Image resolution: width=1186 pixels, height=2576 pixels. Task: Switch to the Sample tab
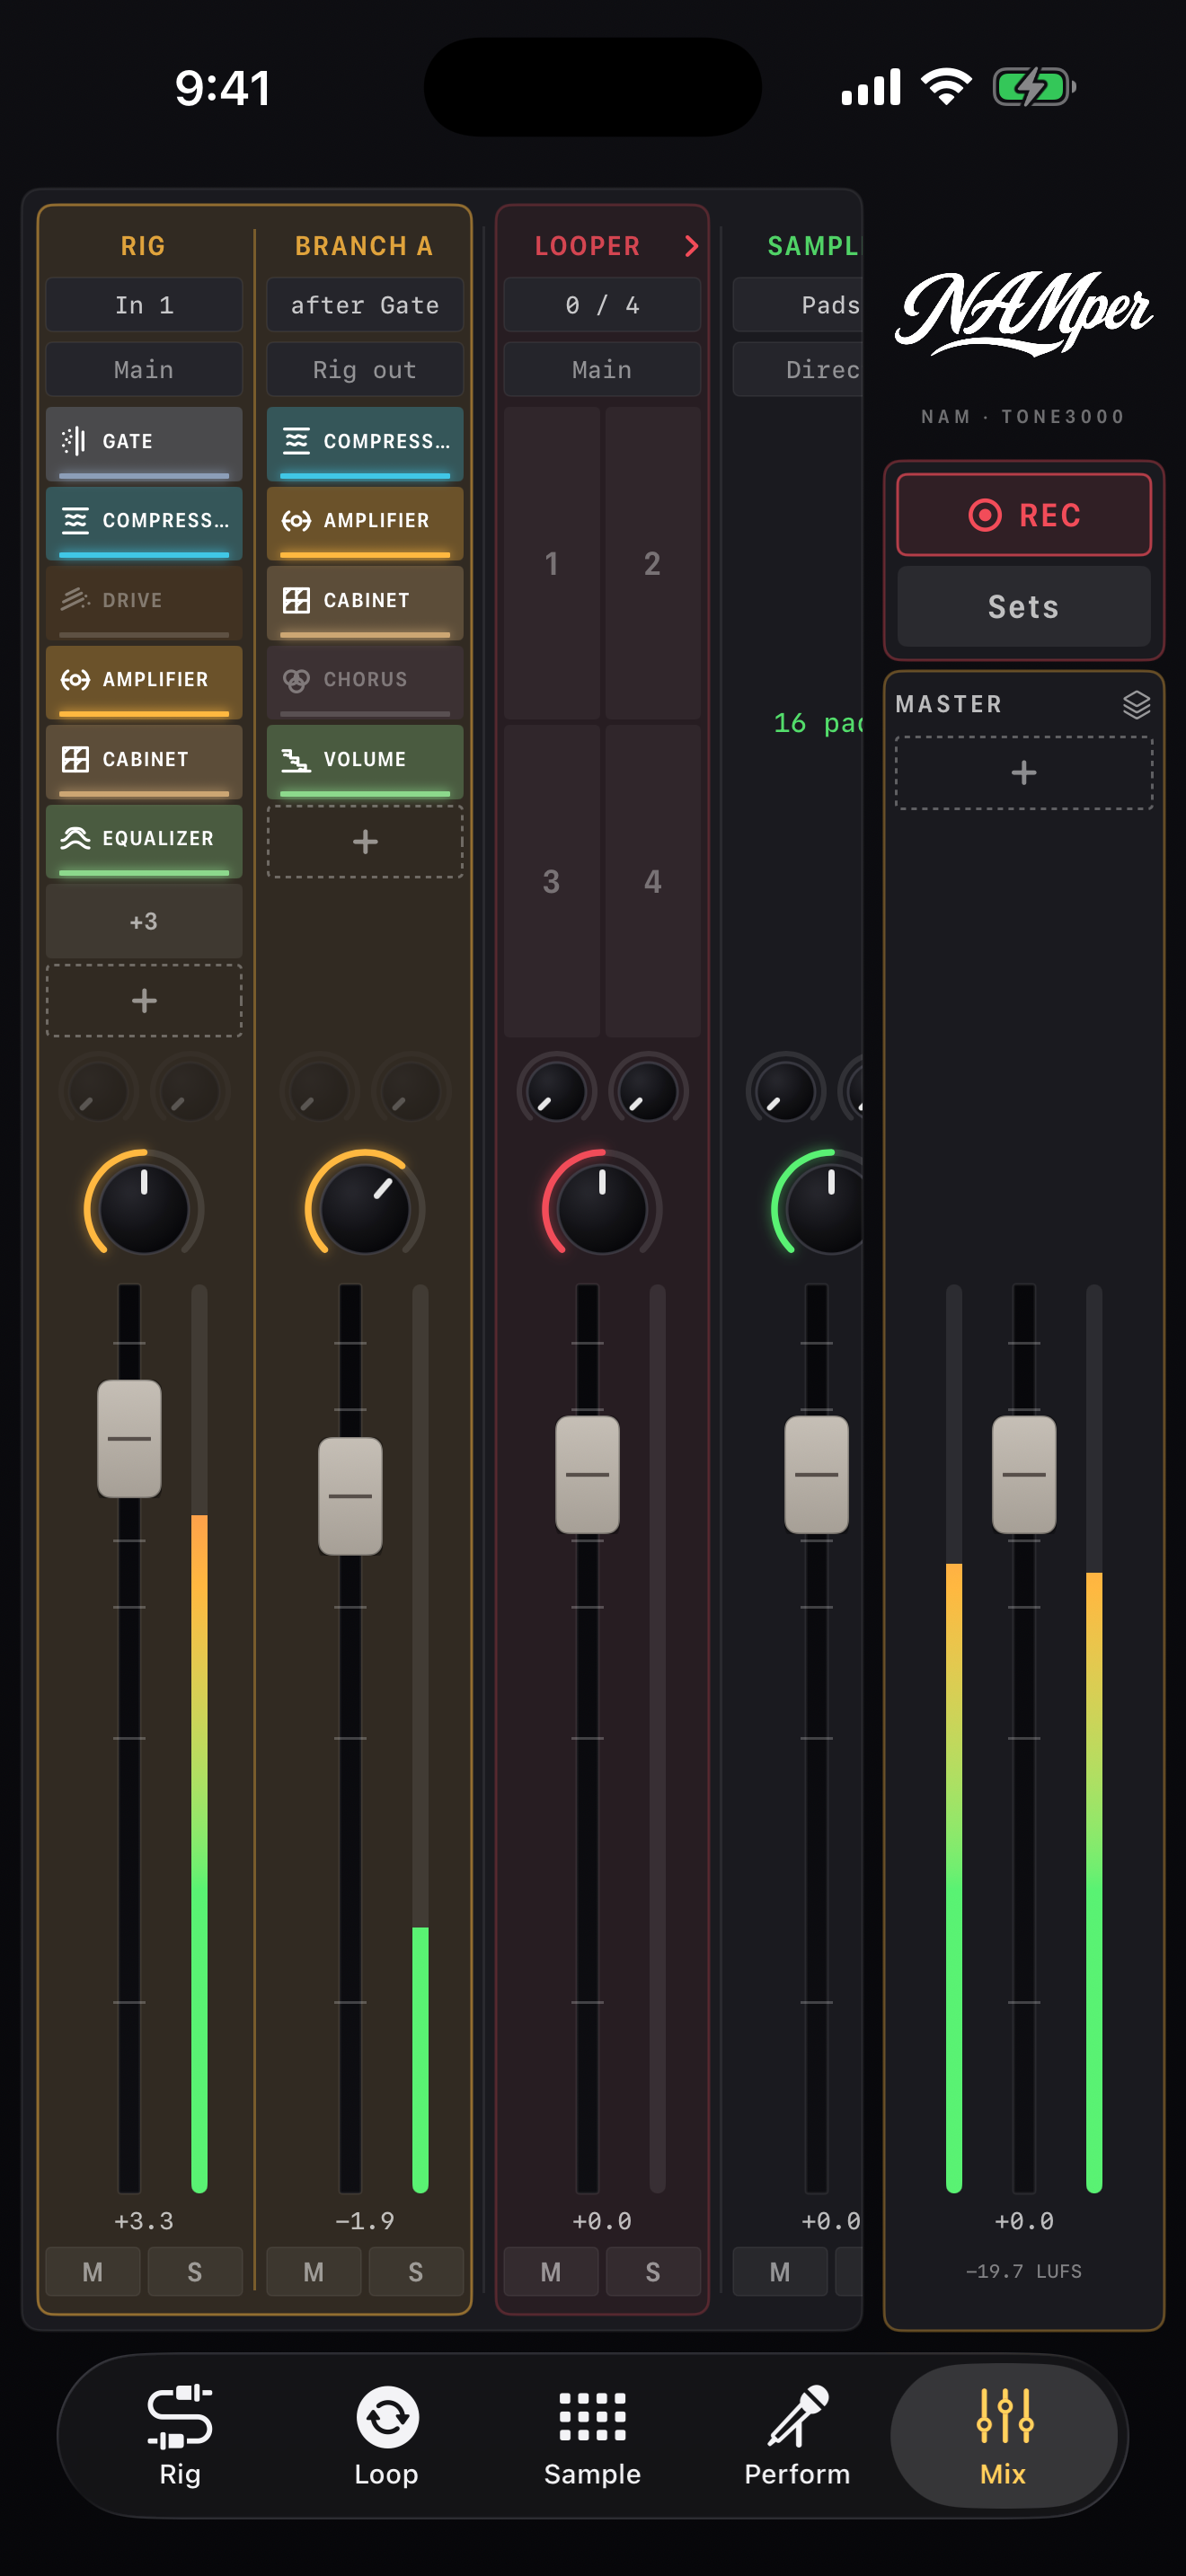[x=593, y=2436]
